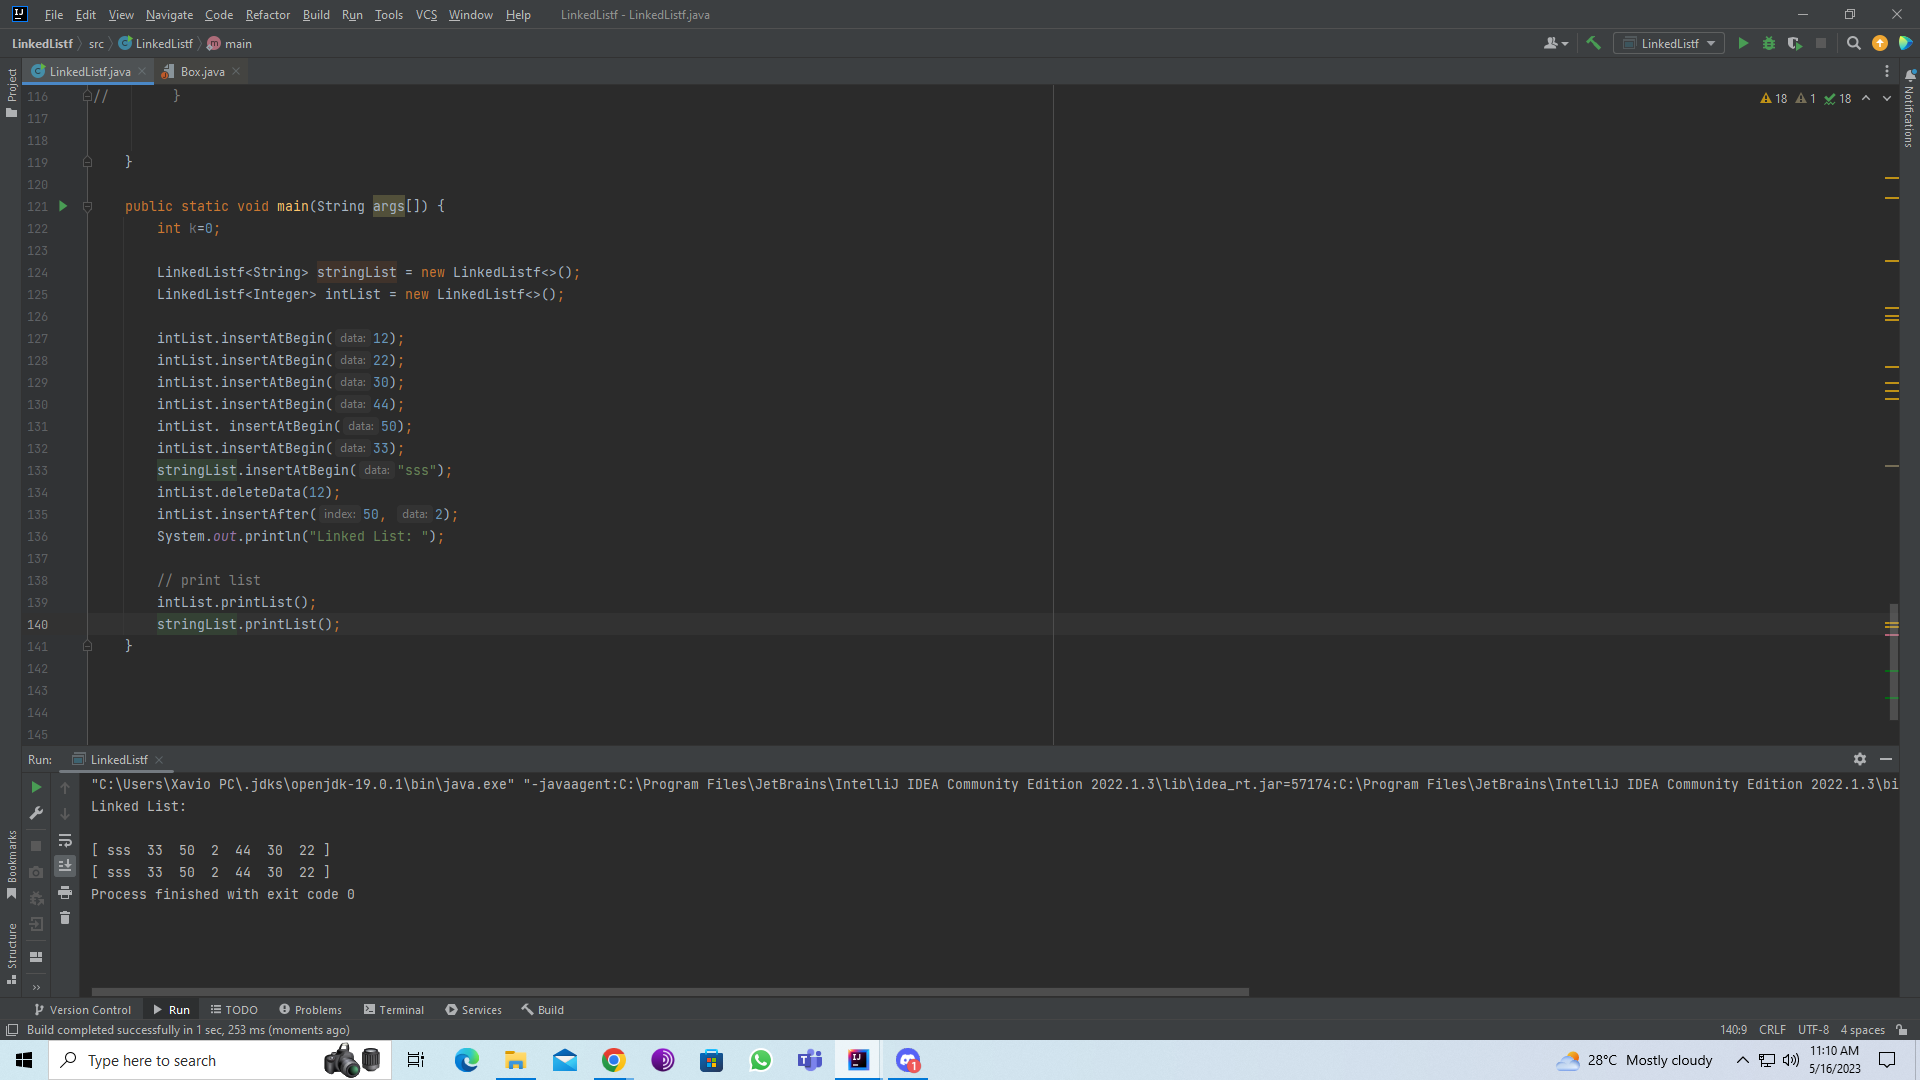Open the IDE updates orange arrow icon
1920x1080 pixels.
tap(1880, 43)
